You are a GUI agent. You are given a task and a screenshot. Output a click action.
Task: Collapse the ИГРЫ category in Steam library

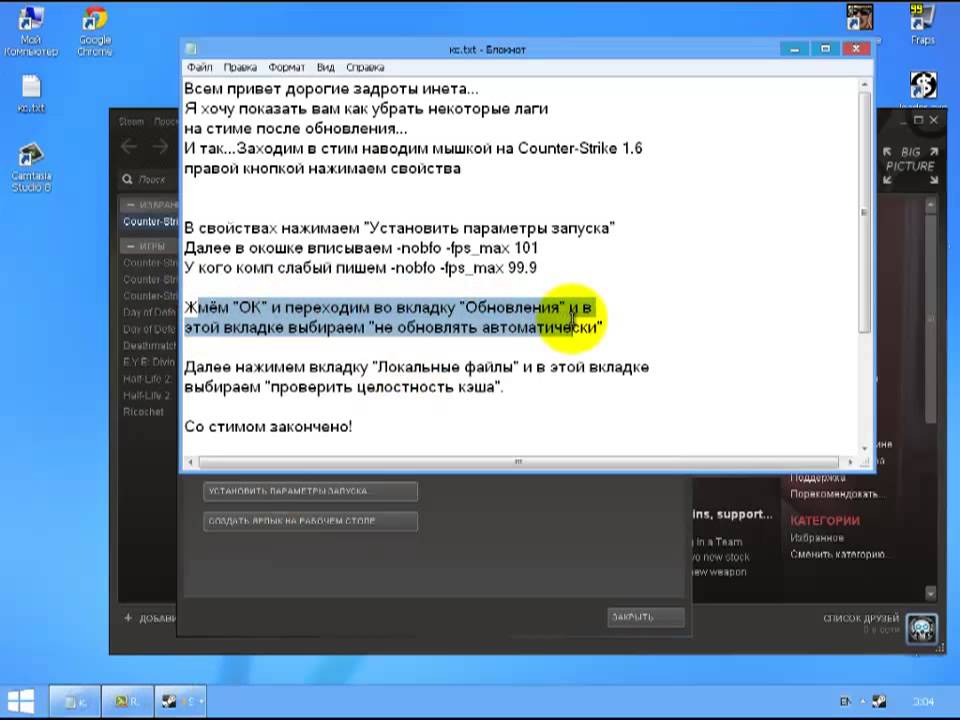130,246
